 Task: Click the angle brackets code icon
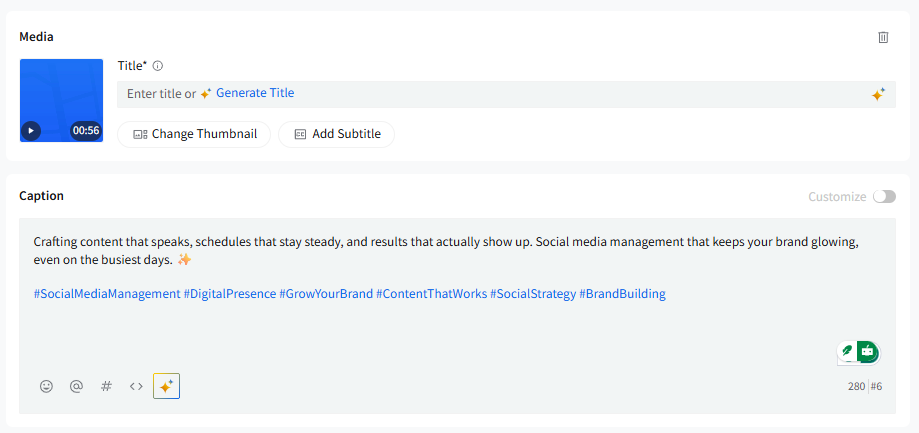136,386
